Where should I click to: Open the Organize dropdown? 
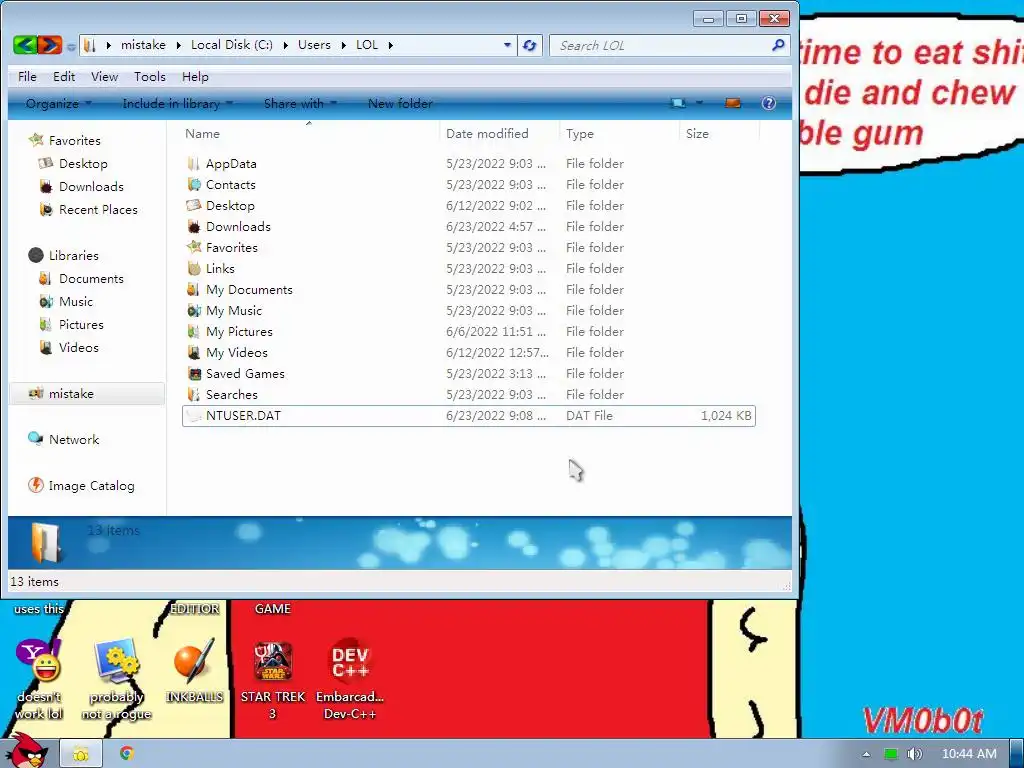click(x=59, y=103)
